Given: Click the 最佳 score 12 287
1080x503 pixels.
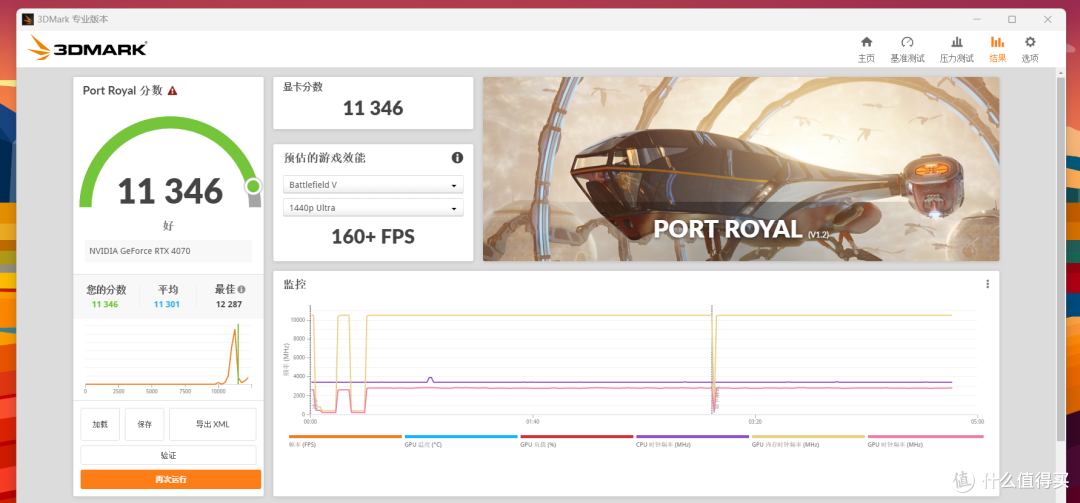Looking at the screenshot, I should (229, 304).
